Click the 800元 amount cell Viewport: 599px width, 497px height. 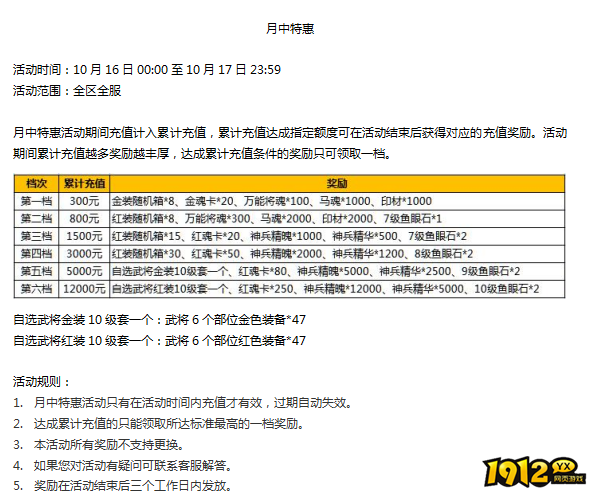click(84, 219)
